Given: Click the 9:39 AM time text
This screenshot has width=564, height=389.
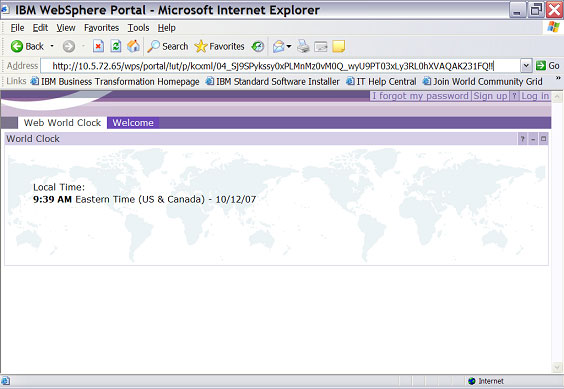Looking at the screenshot, I should coord(53,199).
